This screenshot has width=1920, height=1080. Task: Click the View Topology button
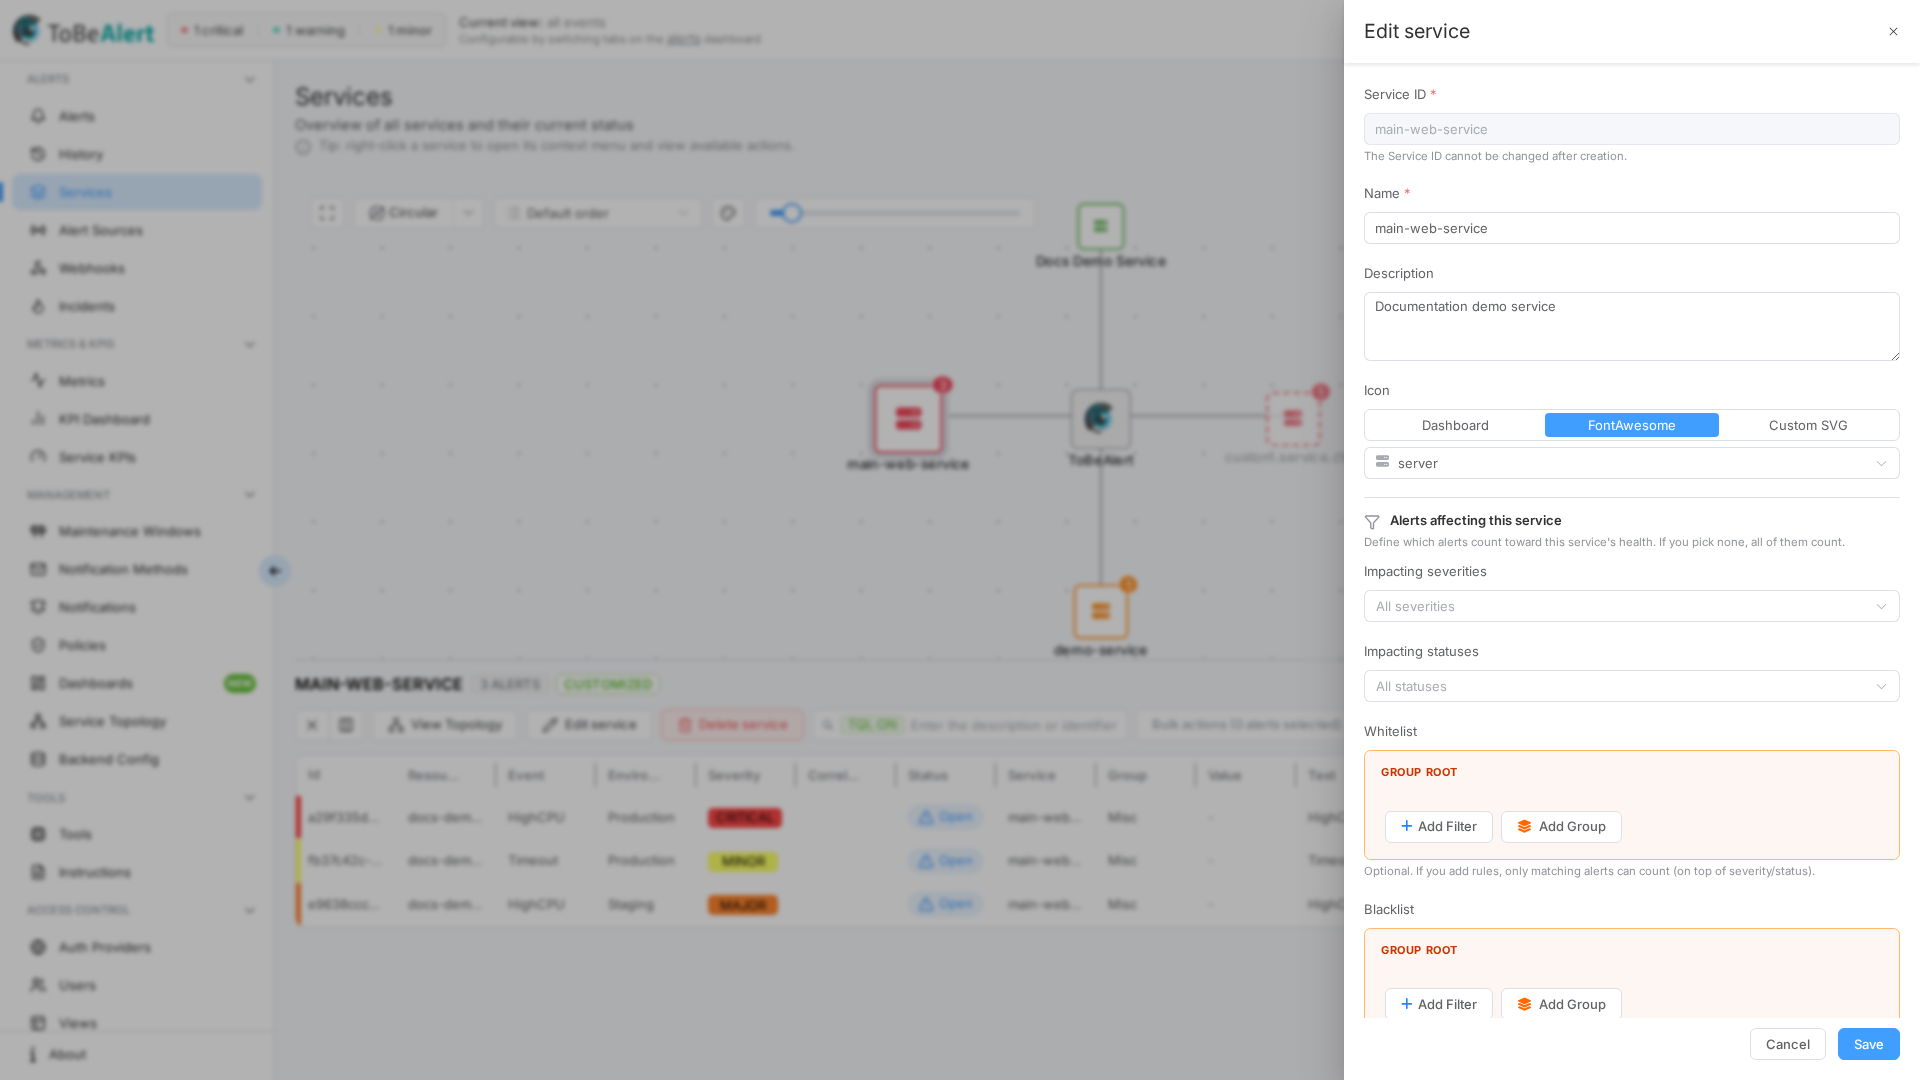pyautogui.click(x=445, y=725)
